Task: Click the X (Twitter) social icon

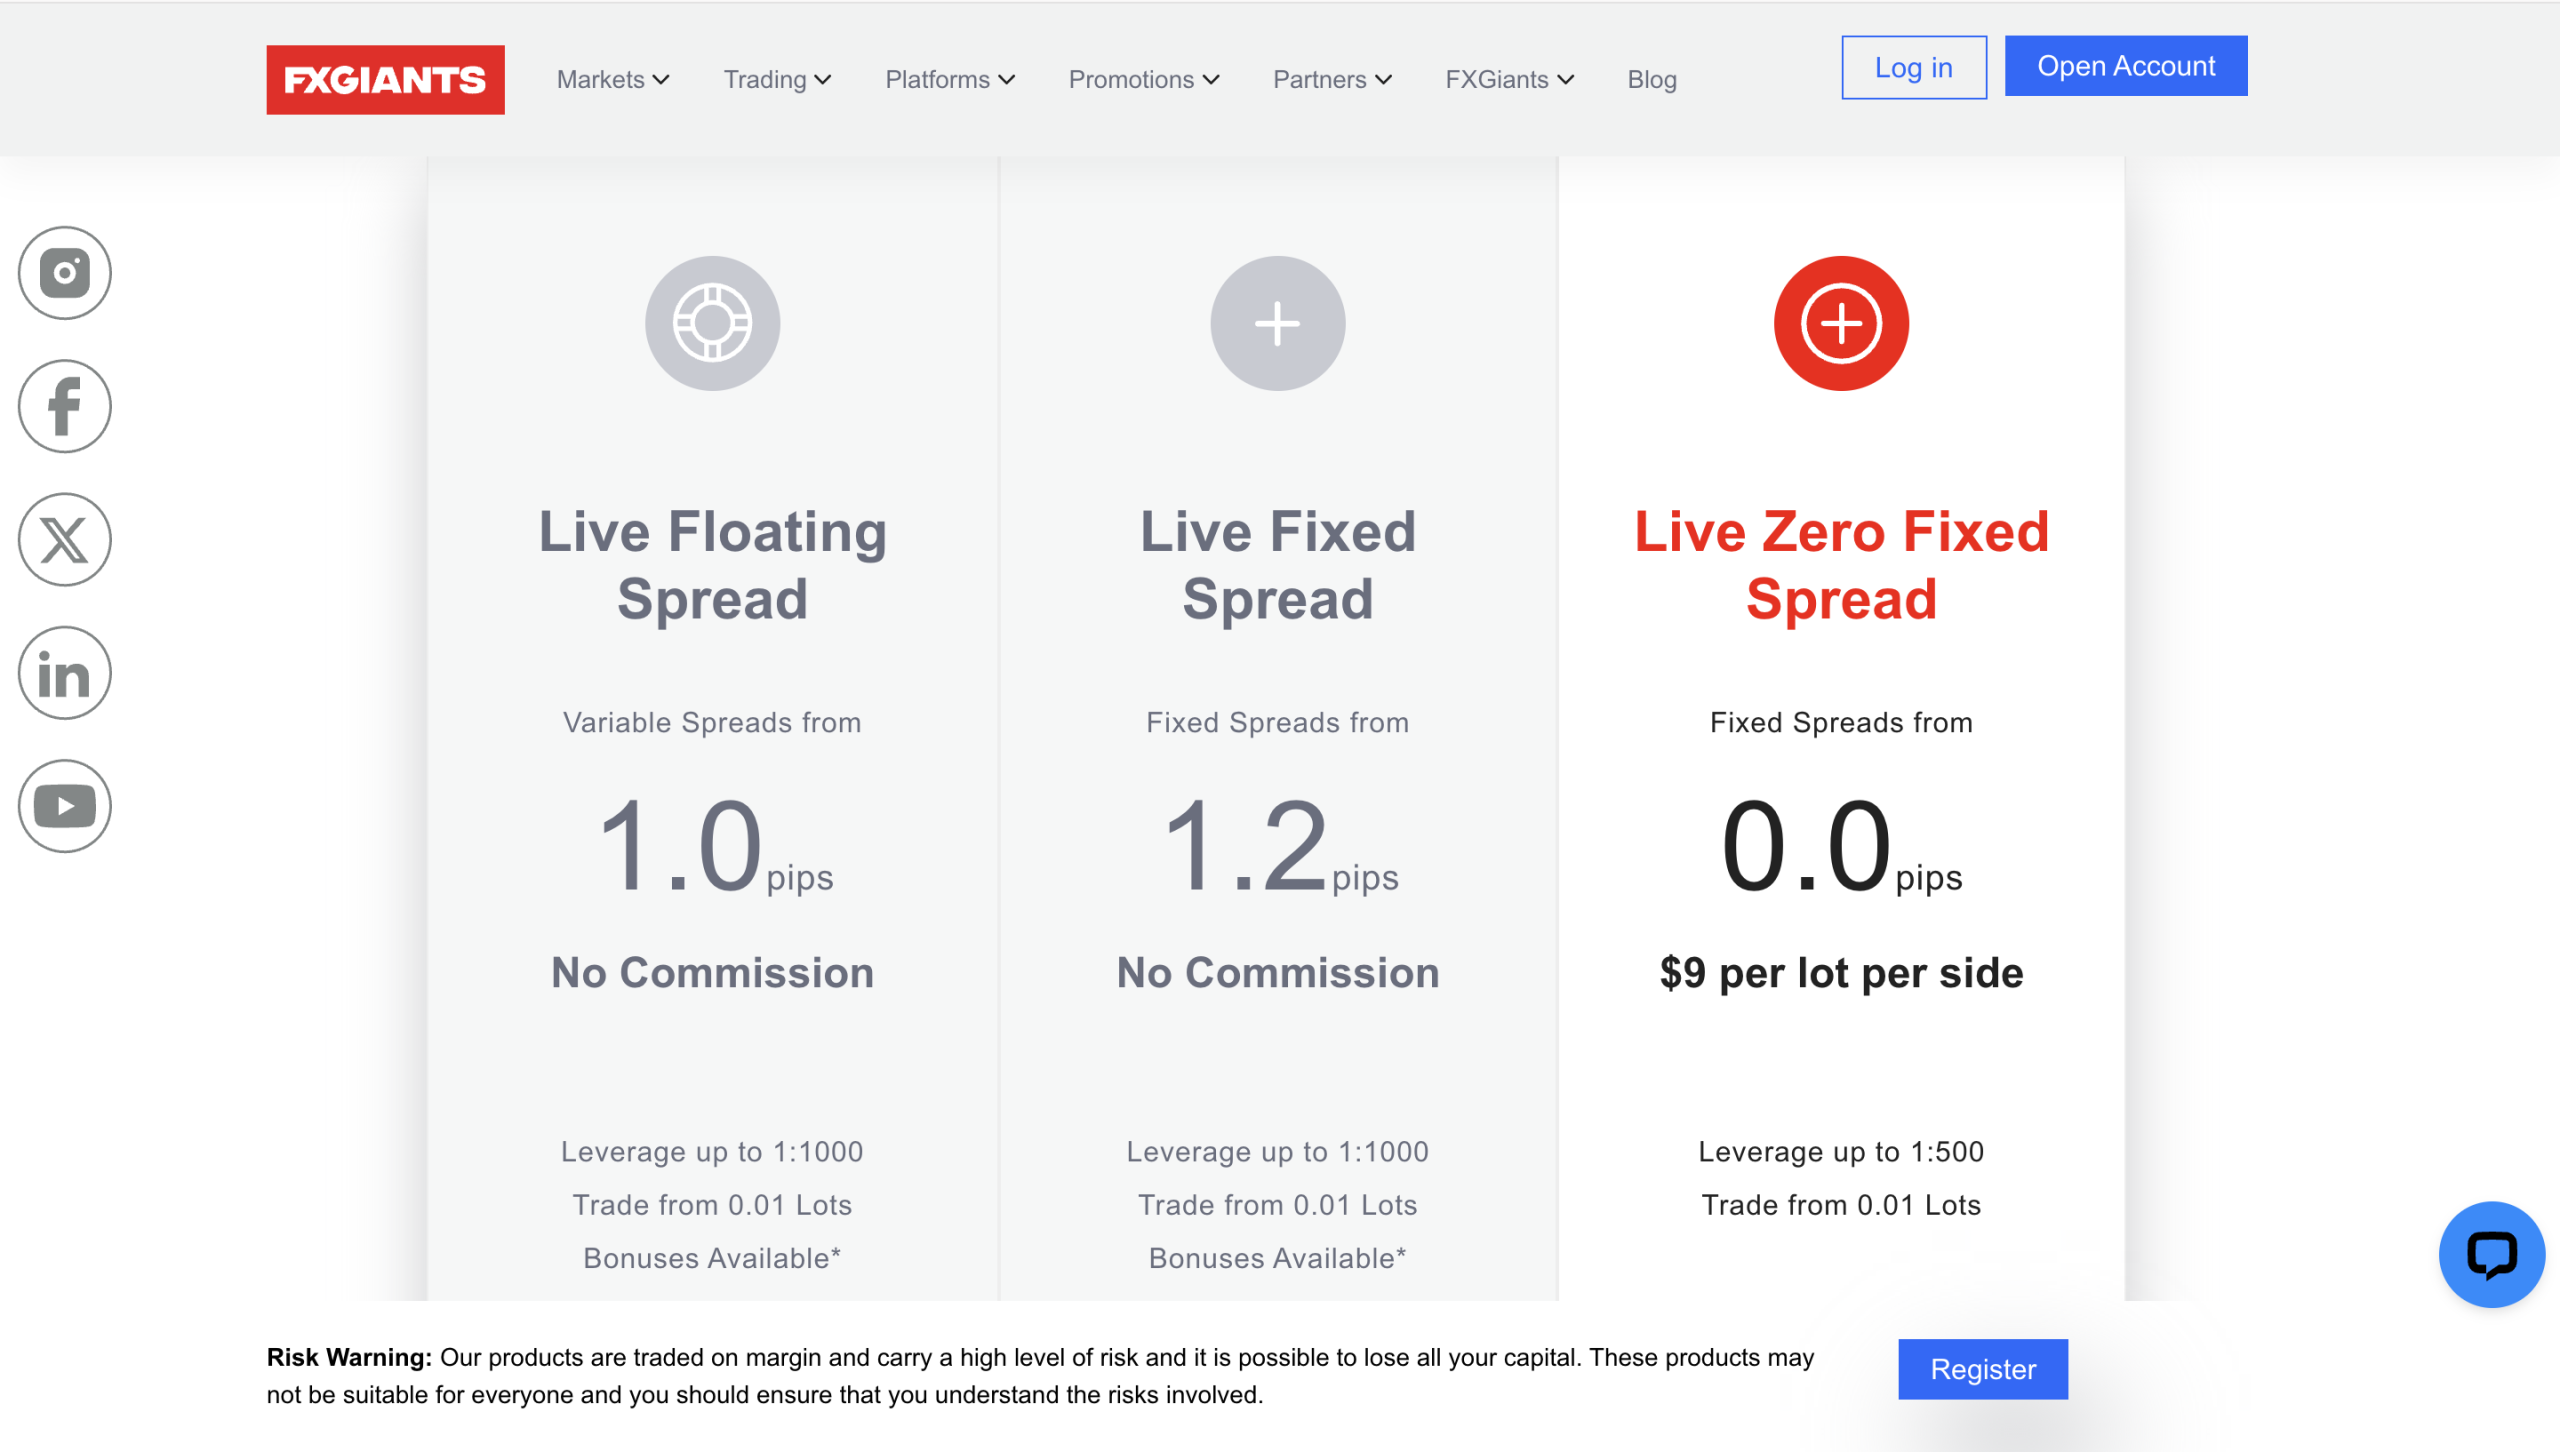Action: [65, 540]
